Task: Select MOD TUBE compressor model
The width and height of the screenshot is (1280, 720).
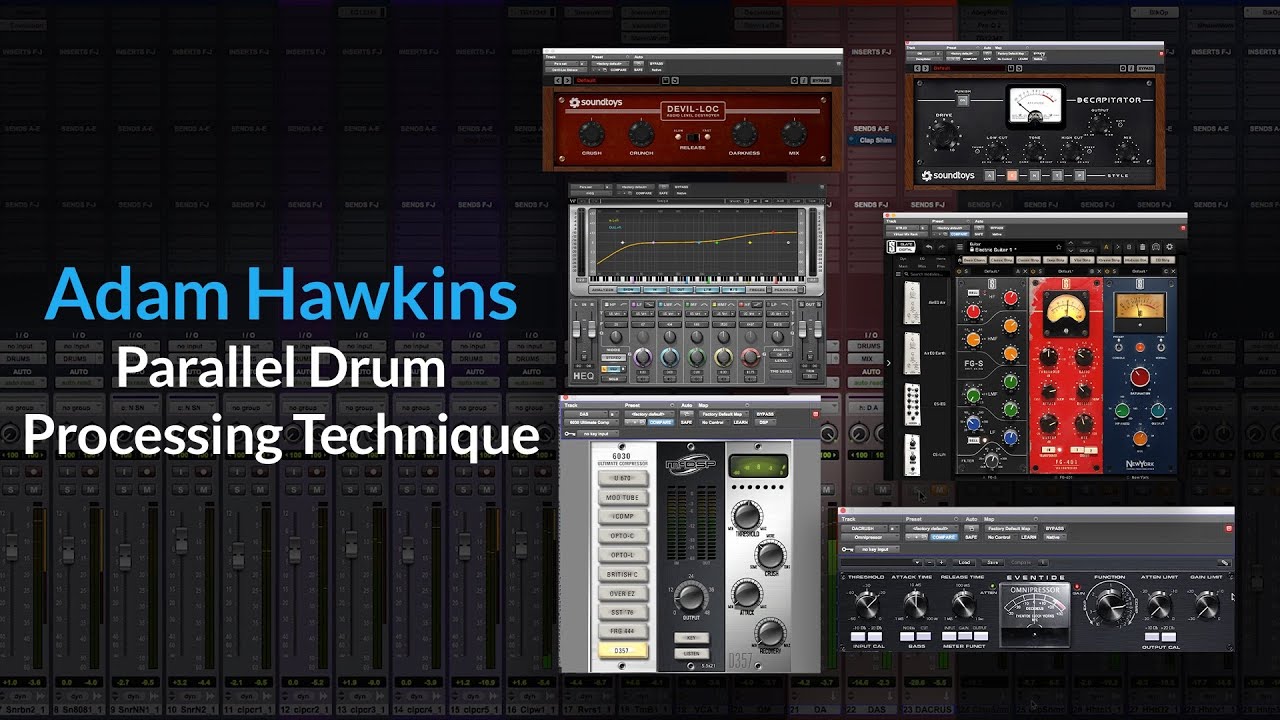Action: coord(622,497)
